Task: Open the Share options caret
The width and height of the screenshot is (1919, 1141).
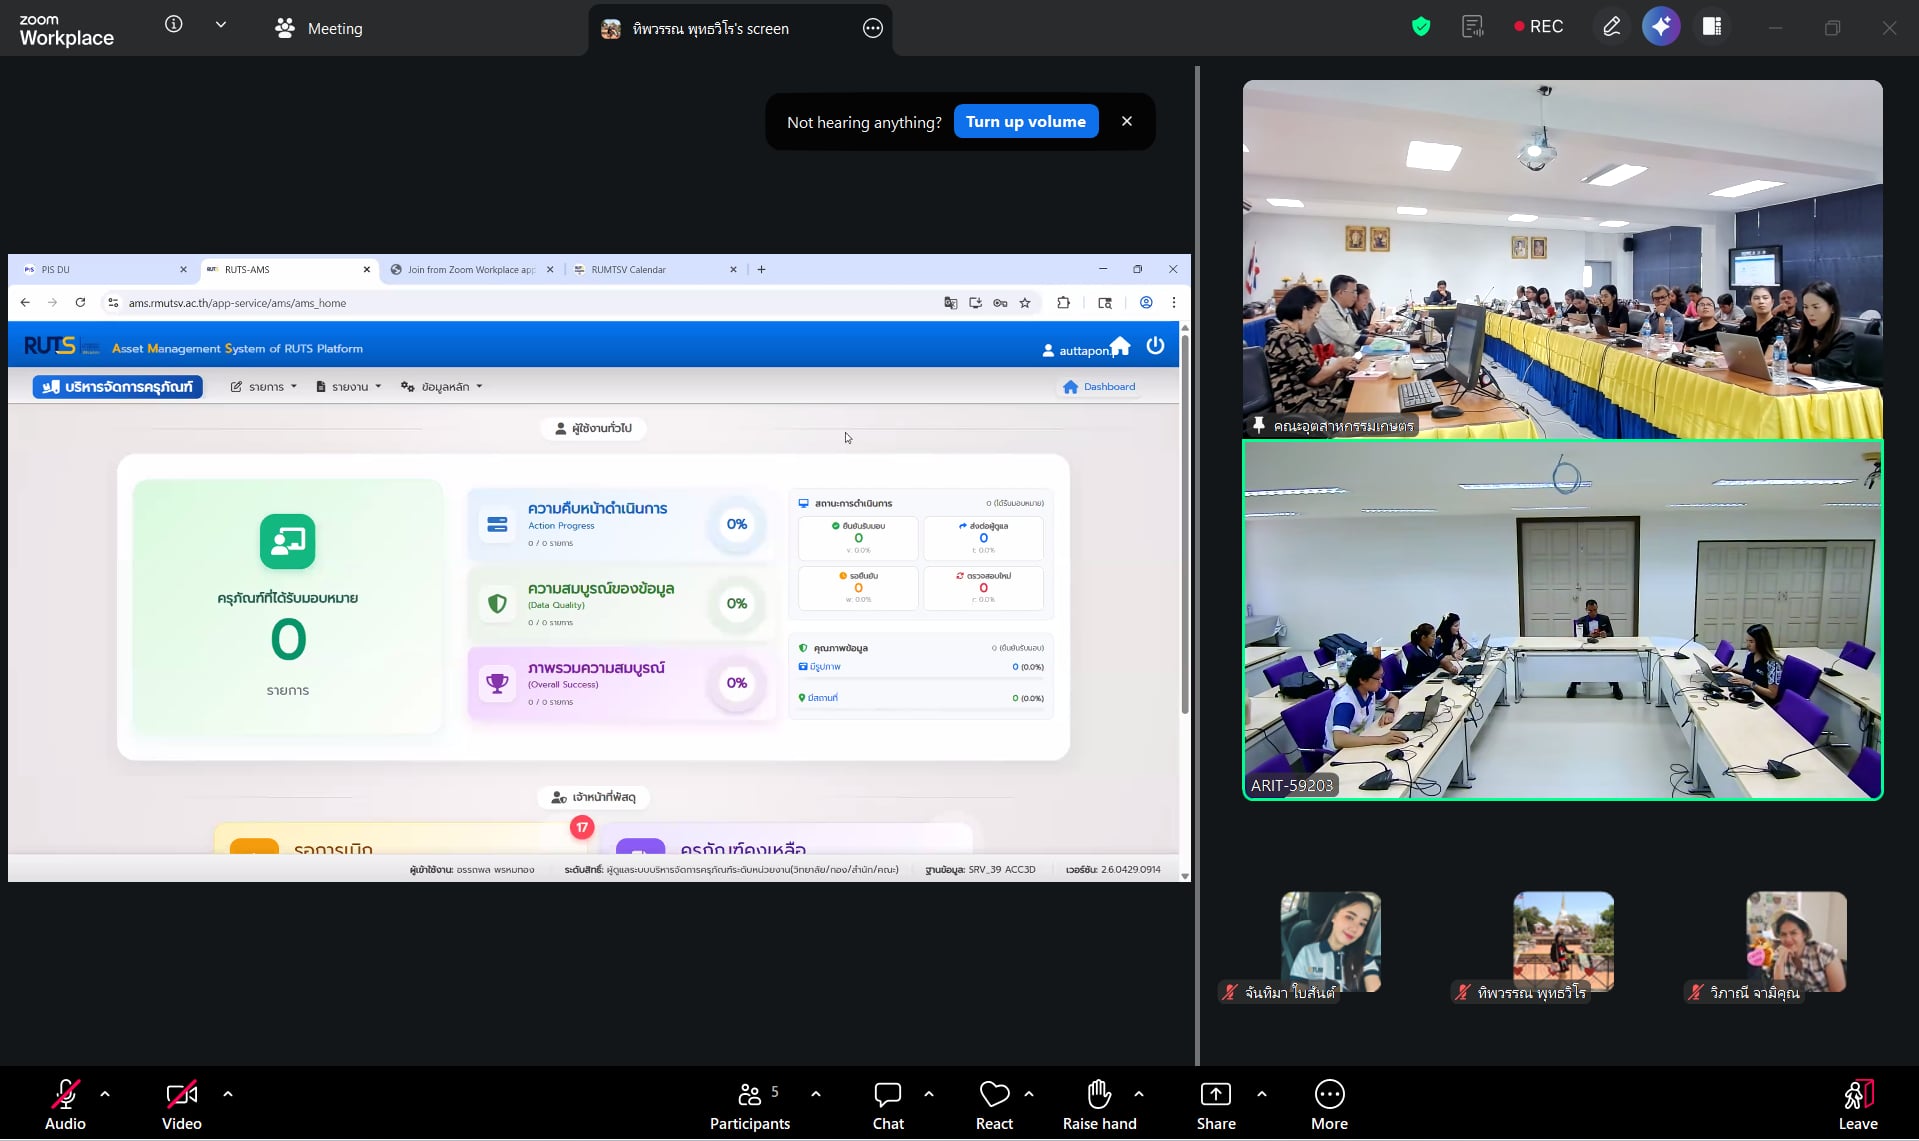Action: tap(1262, 1094)
